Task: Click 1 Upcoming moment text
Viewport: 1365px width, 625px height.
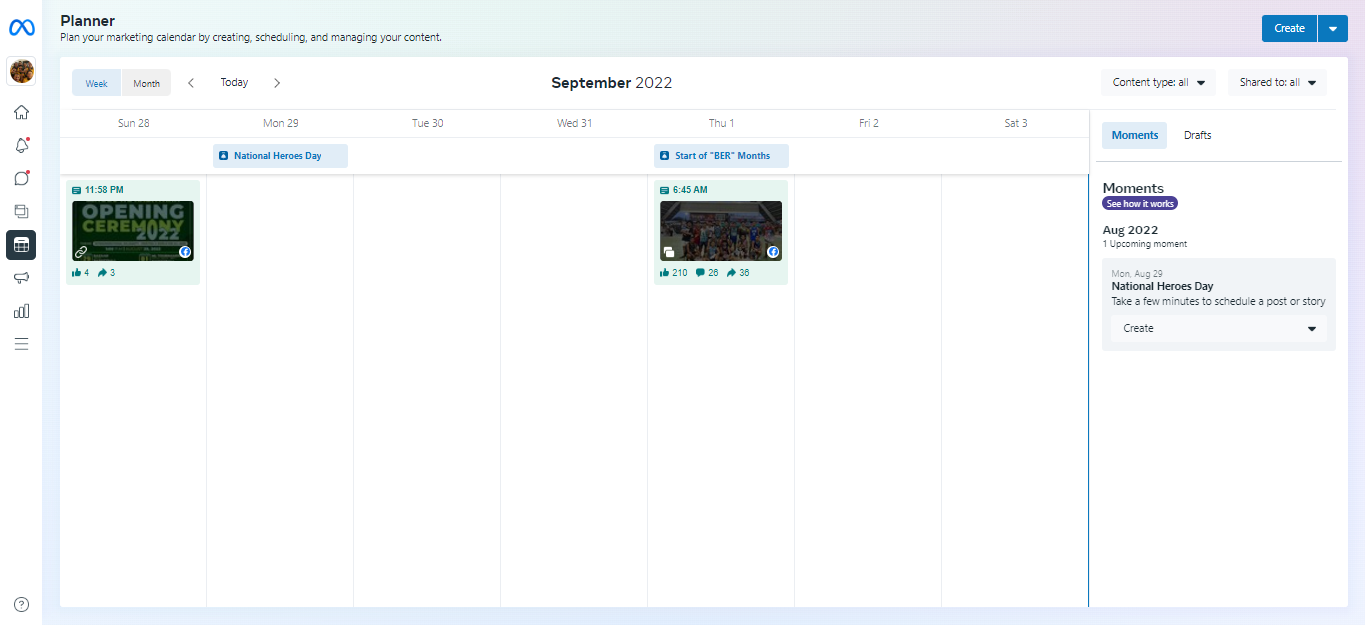Action: [1145, 244]
